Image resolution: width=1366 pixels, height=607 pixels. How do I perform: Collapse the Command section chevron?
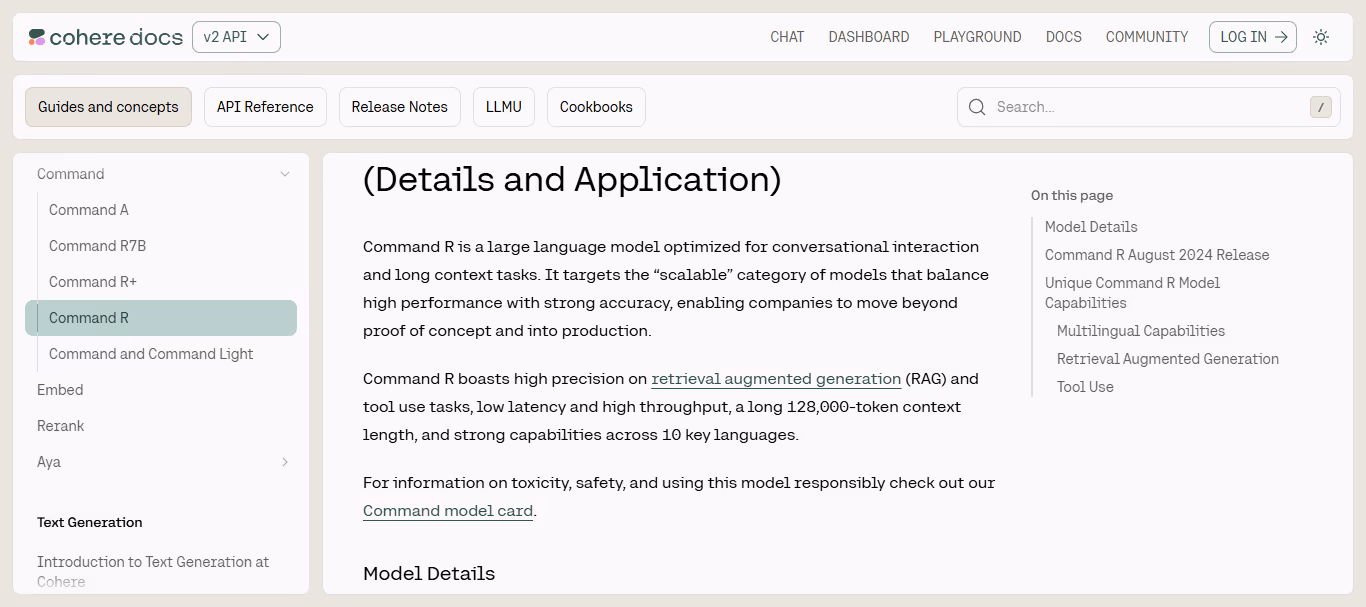coord(285,174)
